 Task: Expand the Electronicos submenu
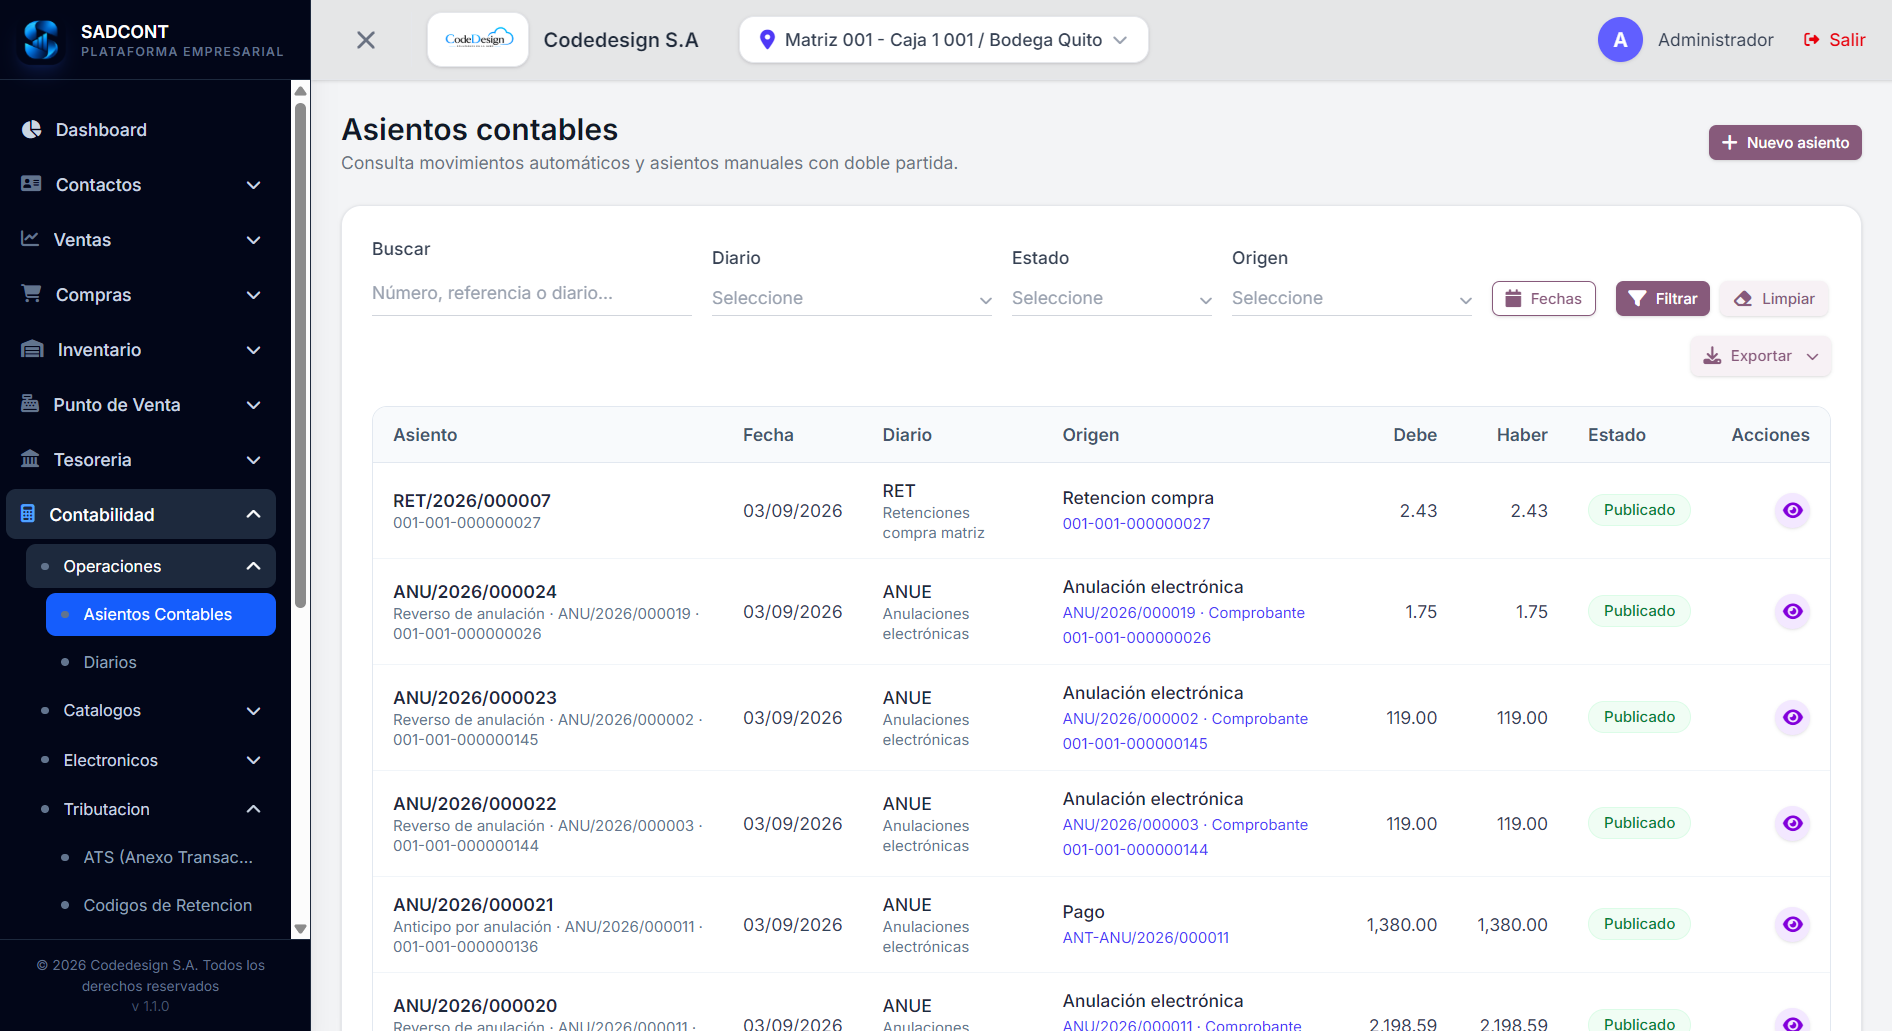point(151,760)
